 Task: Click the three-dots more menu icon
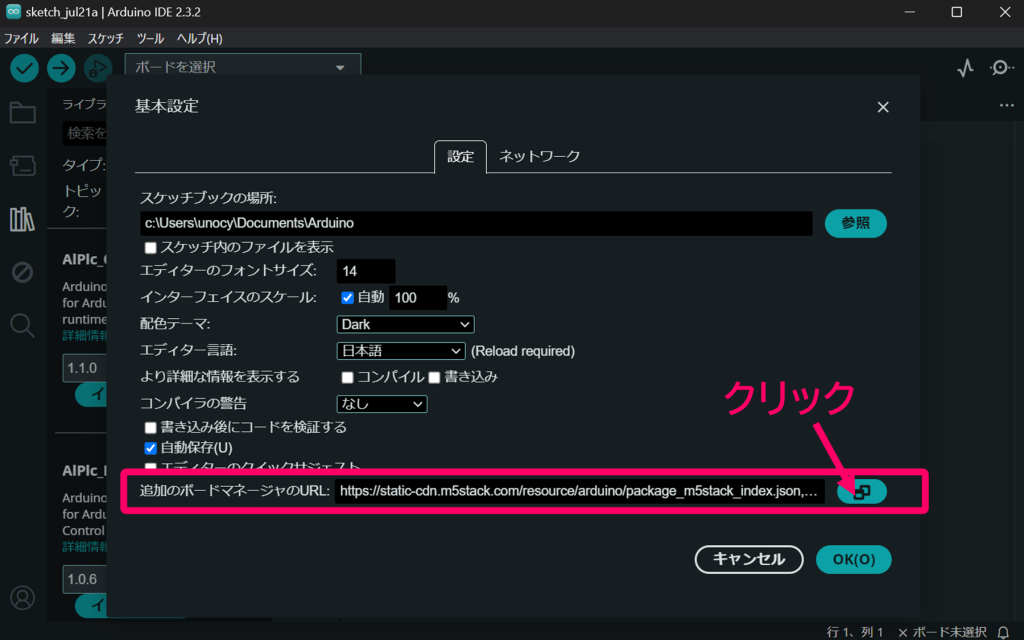coord(1006,105)
